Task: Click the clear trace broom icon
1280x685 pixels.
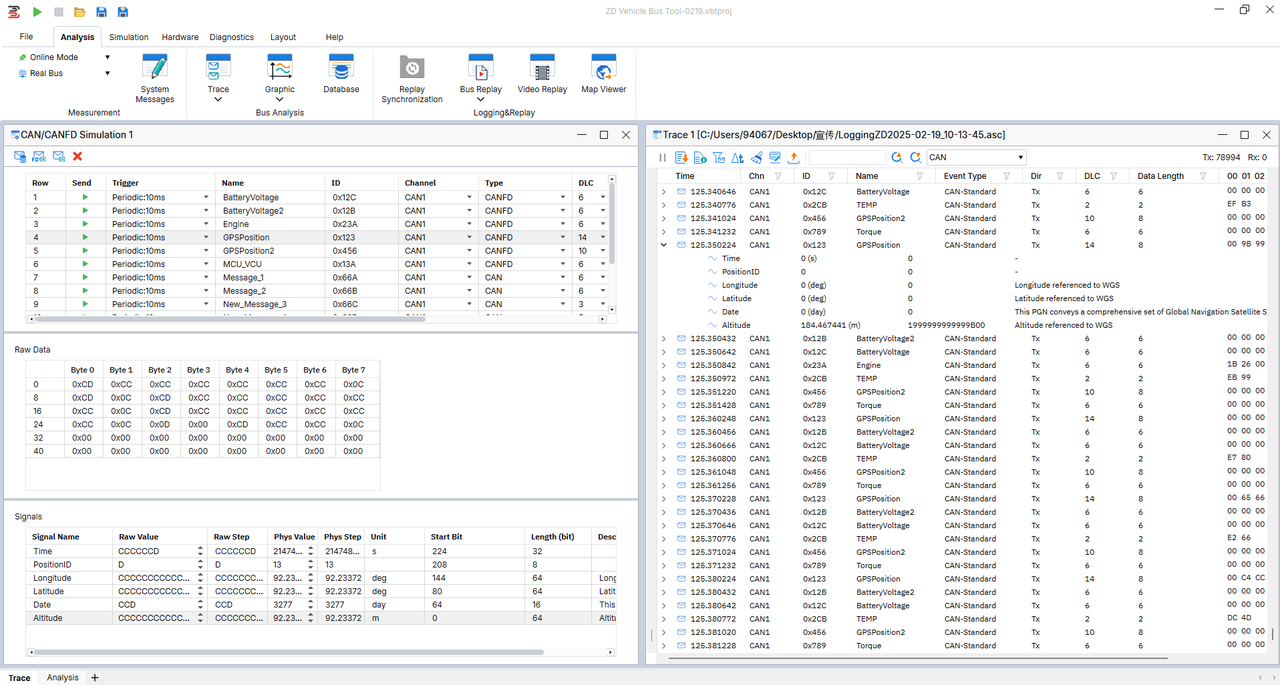Action: click(x=757, y=157)
